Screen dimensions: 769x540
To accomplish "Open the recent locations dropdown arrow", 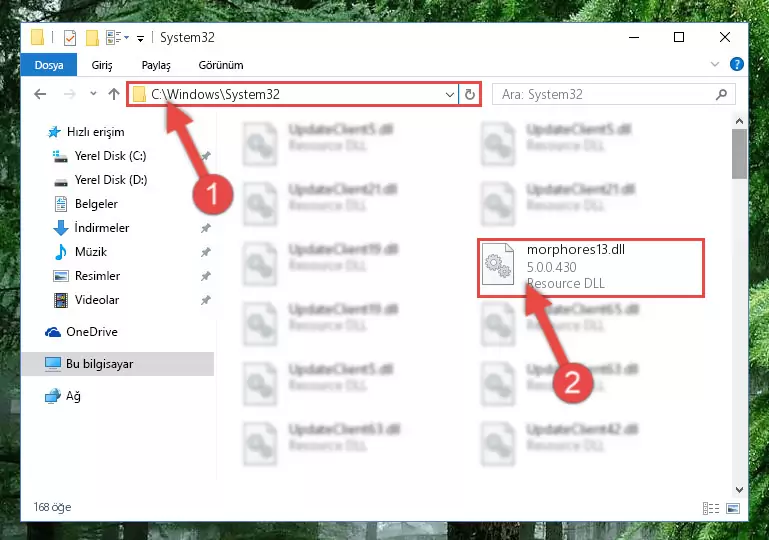I will point(93,93).
